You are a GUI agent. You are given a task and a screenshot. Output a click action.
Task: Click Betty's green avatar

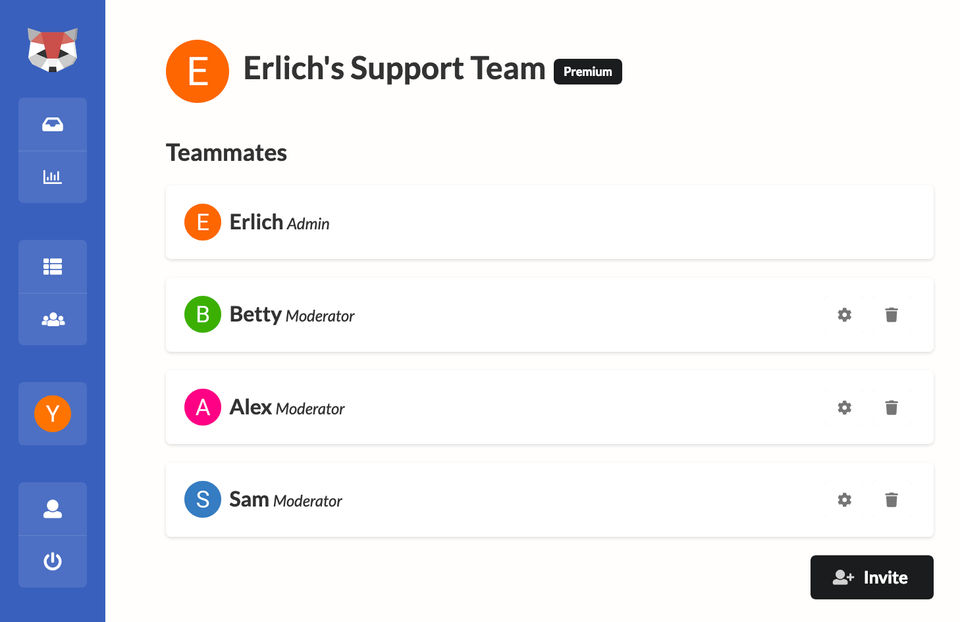pos(202,315)
